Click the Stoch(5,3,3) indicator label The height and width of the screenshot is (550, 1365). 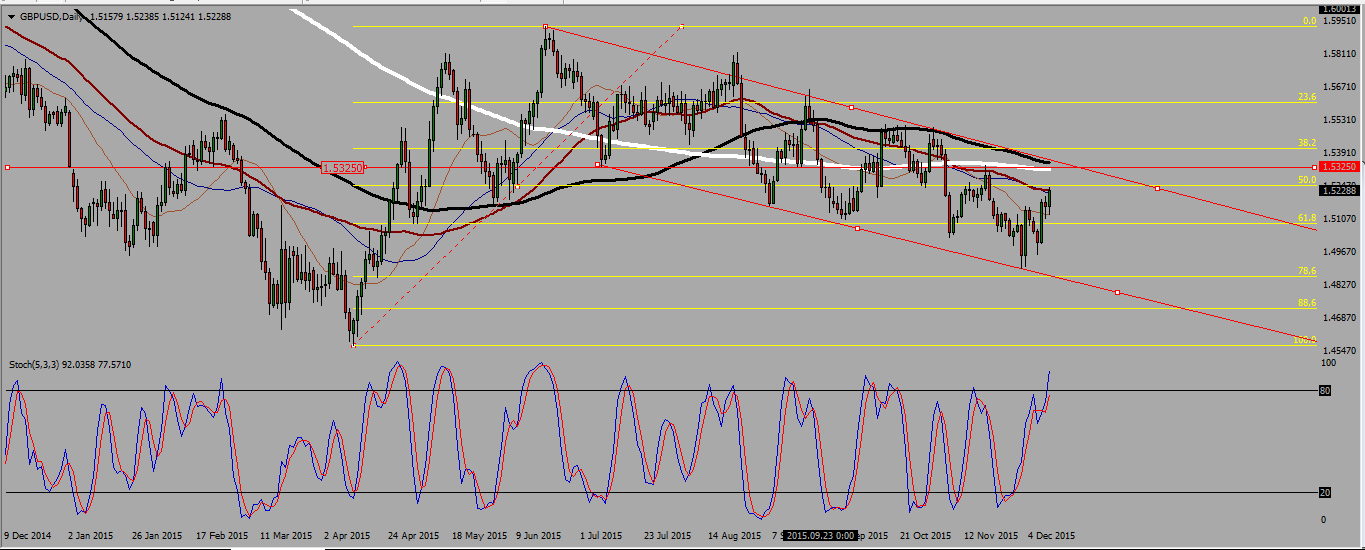[x=68, y=365]
